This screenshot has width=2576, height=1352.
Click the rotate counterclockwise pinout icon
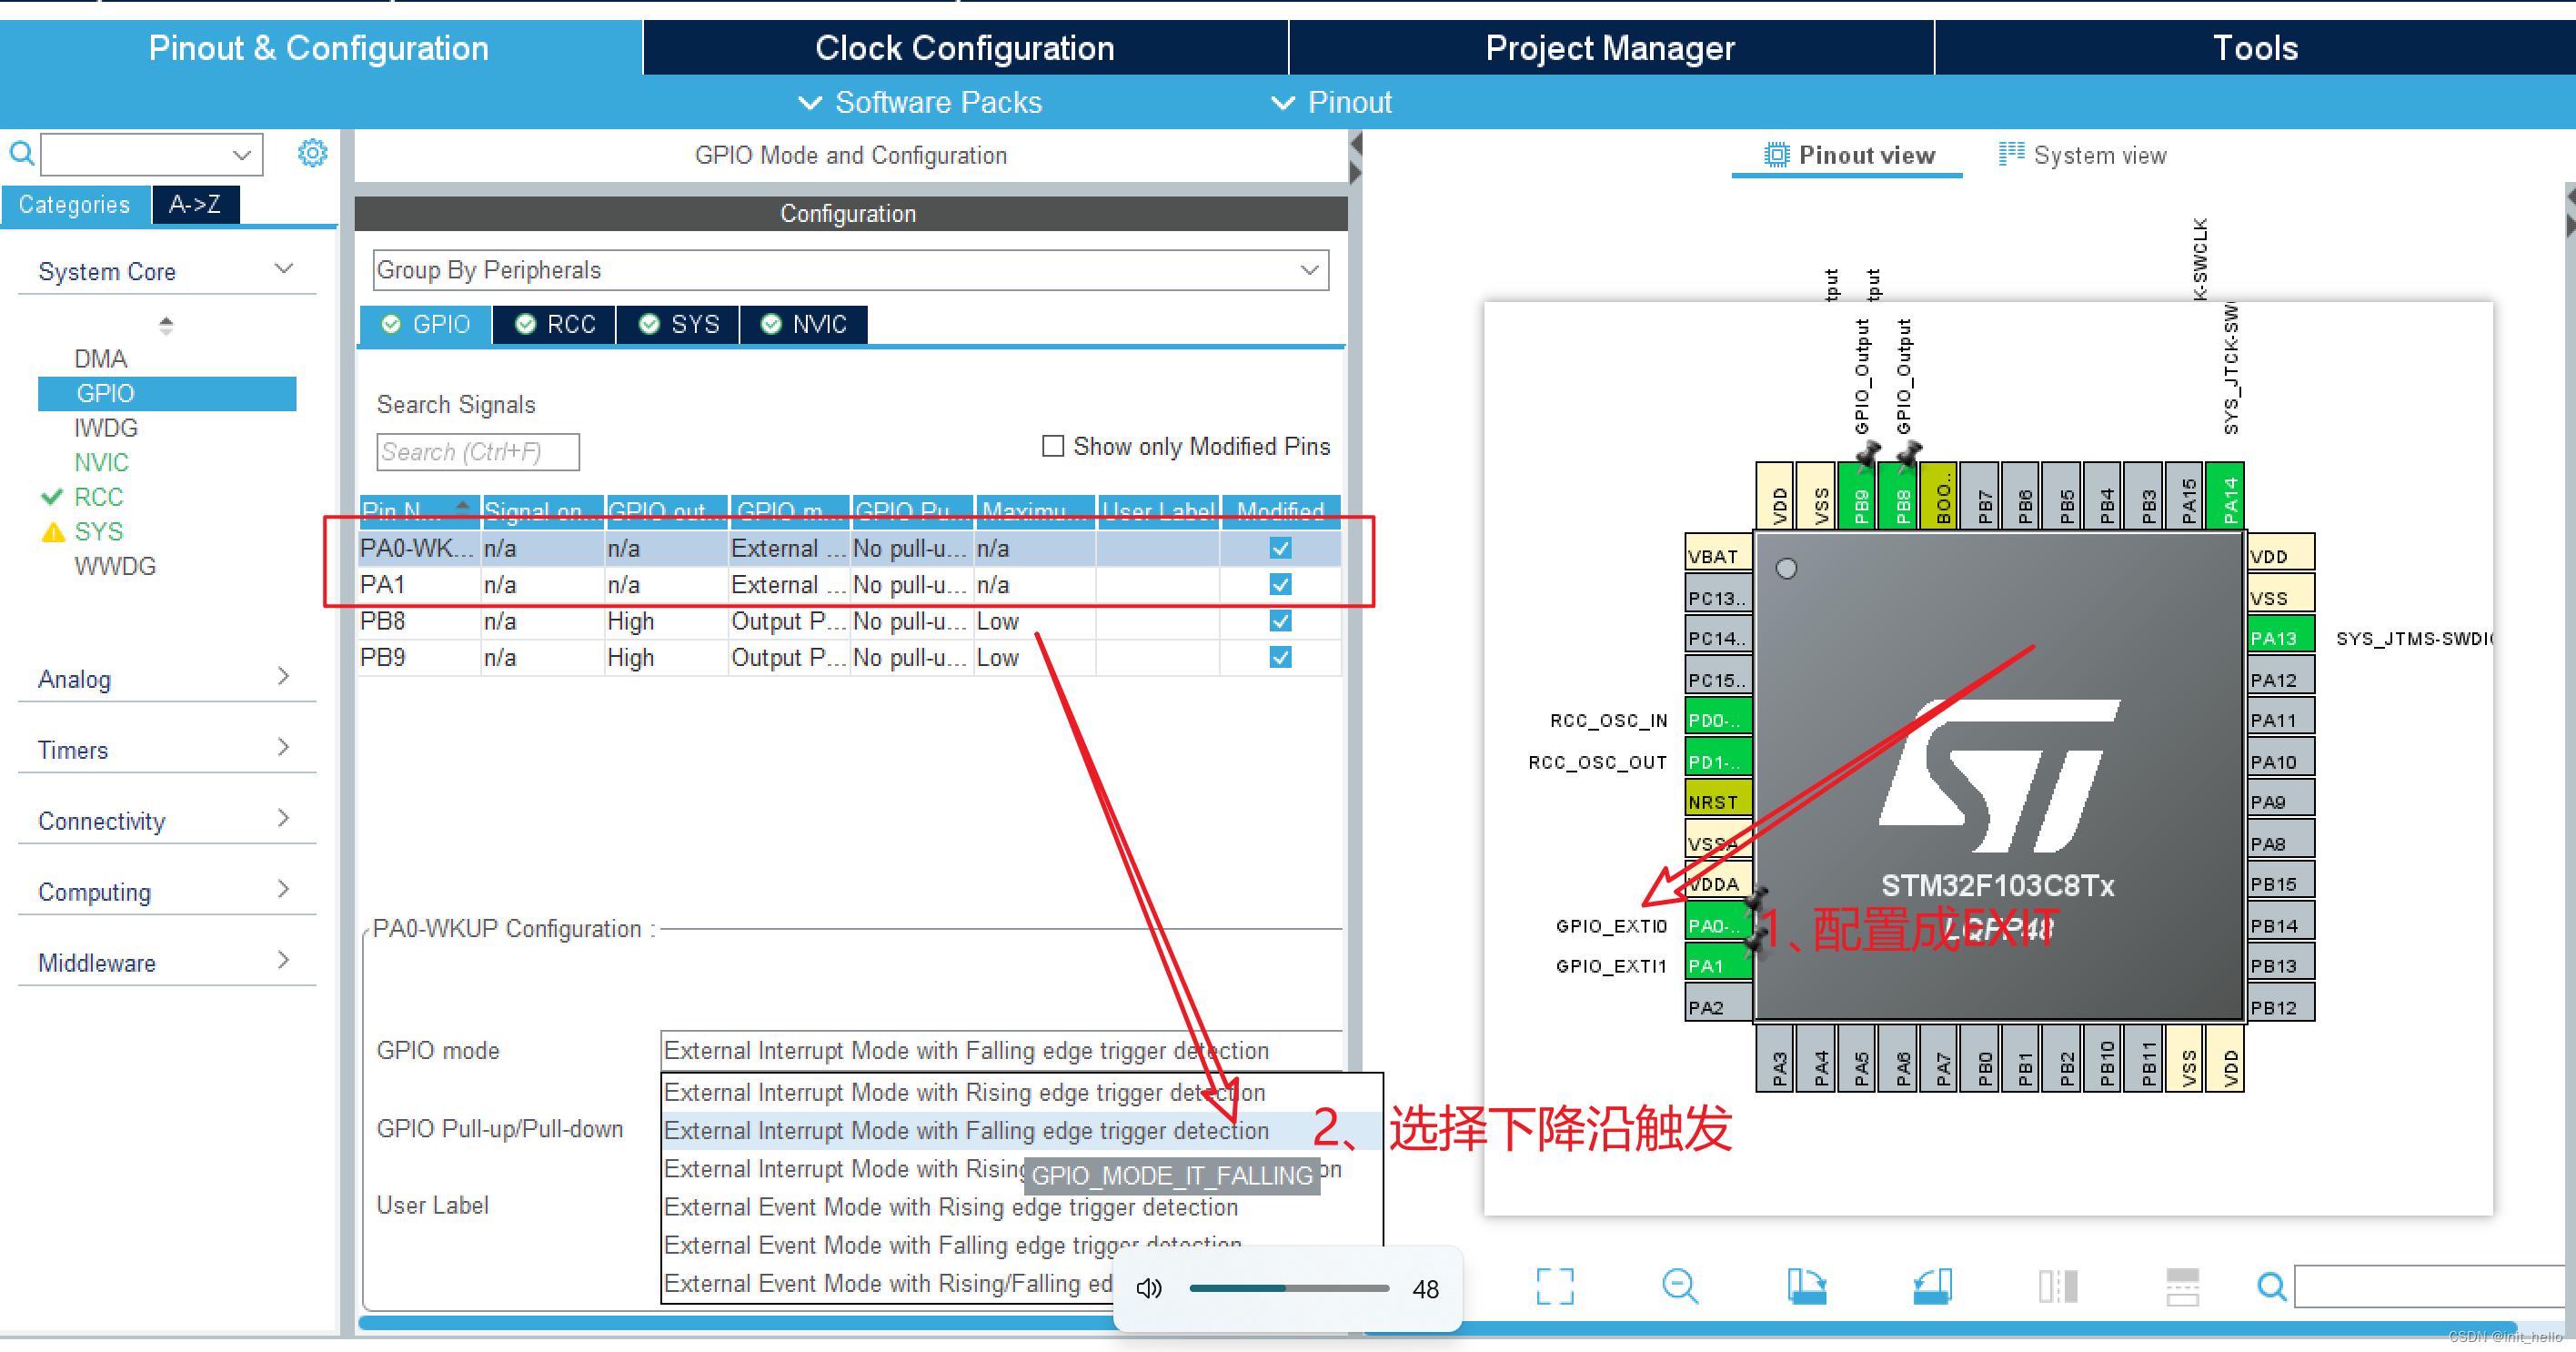point(1931,1286)
